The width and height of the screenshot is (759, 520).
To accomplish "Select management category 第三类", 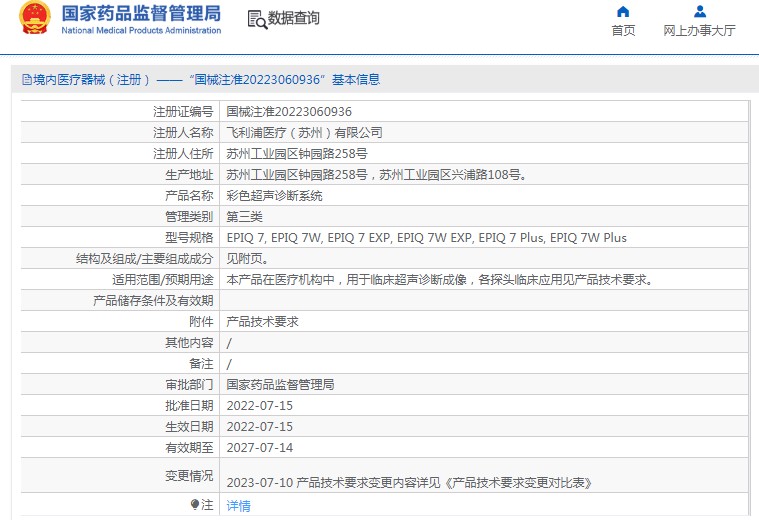I will pyautogui.click(x=244, y=217).
